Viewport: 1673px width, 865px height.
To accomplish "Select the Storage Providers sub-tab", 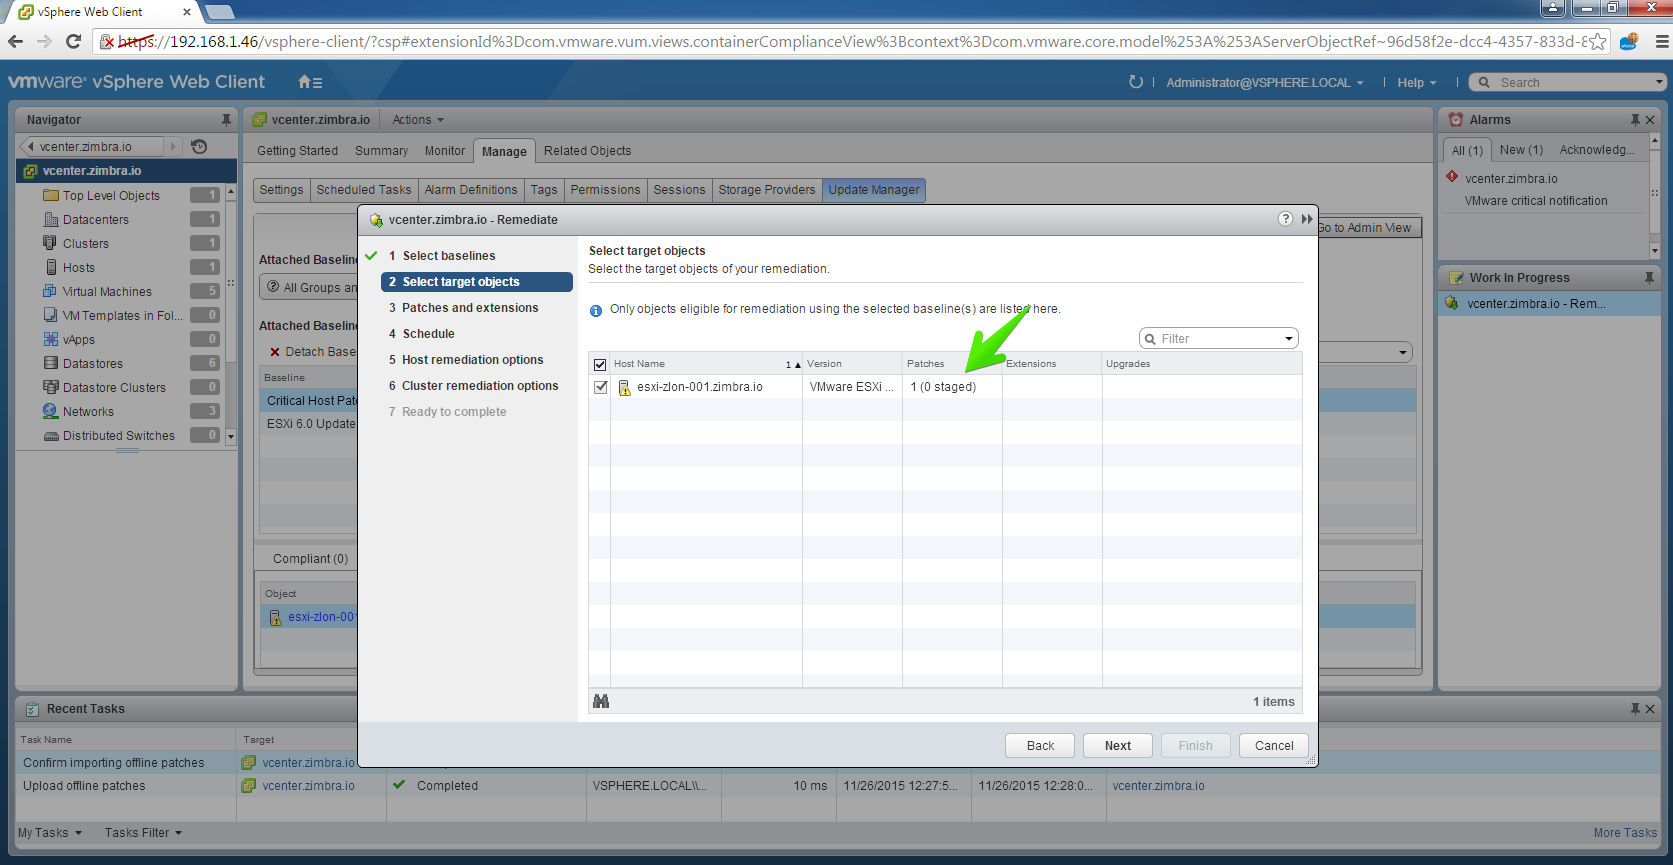I will 767,190.
